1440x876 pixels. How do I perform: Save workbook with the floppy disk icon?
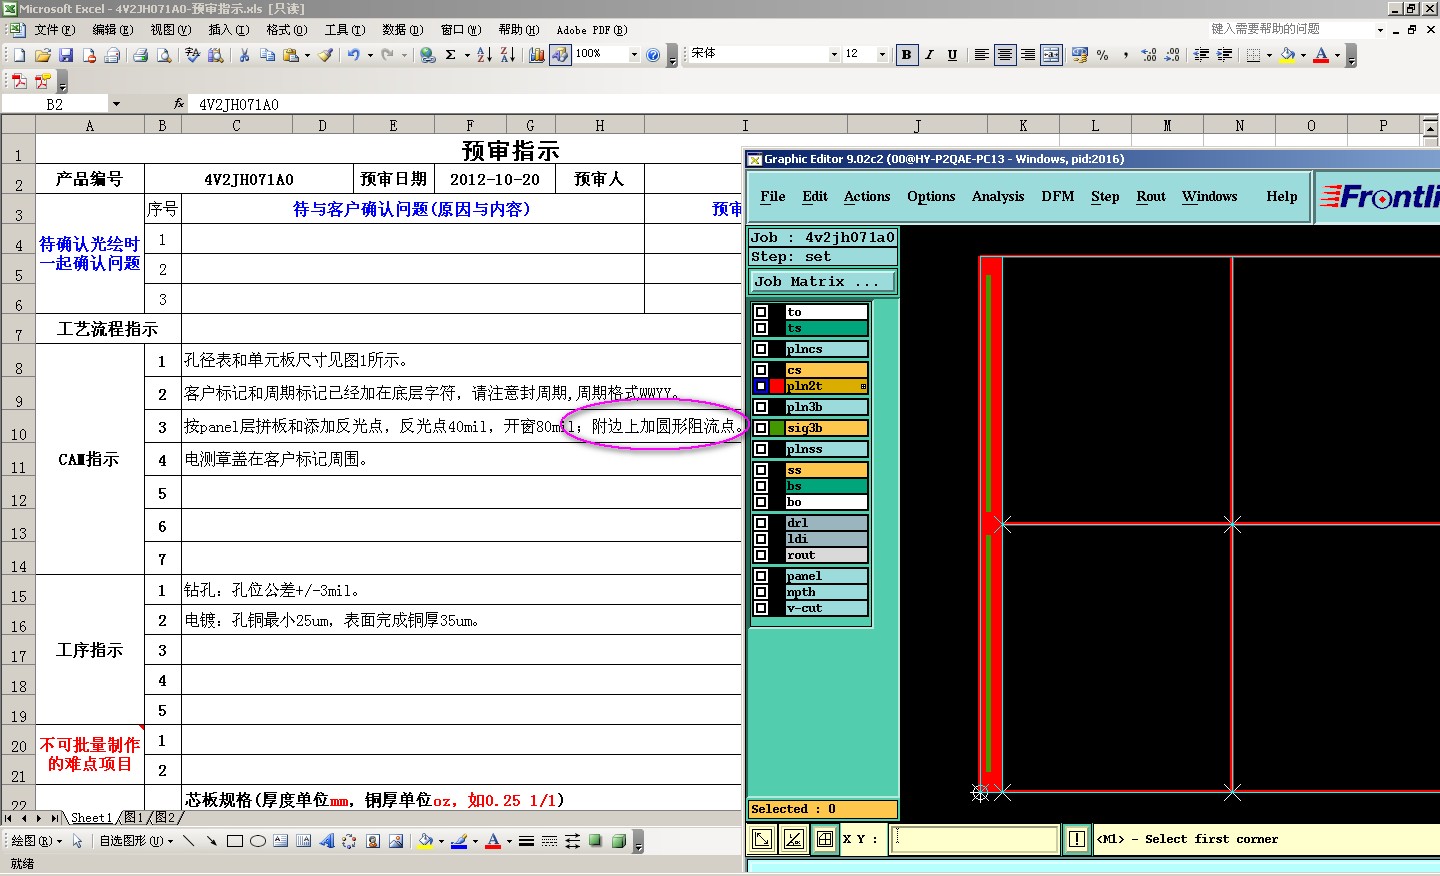(x=66, y=55)
